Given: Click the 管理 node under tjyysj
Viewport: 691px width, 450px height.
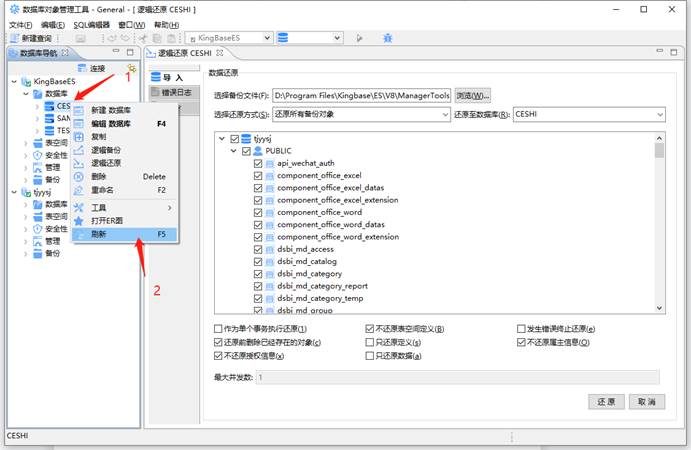Looking at the screenshot, I should point(47,241).
